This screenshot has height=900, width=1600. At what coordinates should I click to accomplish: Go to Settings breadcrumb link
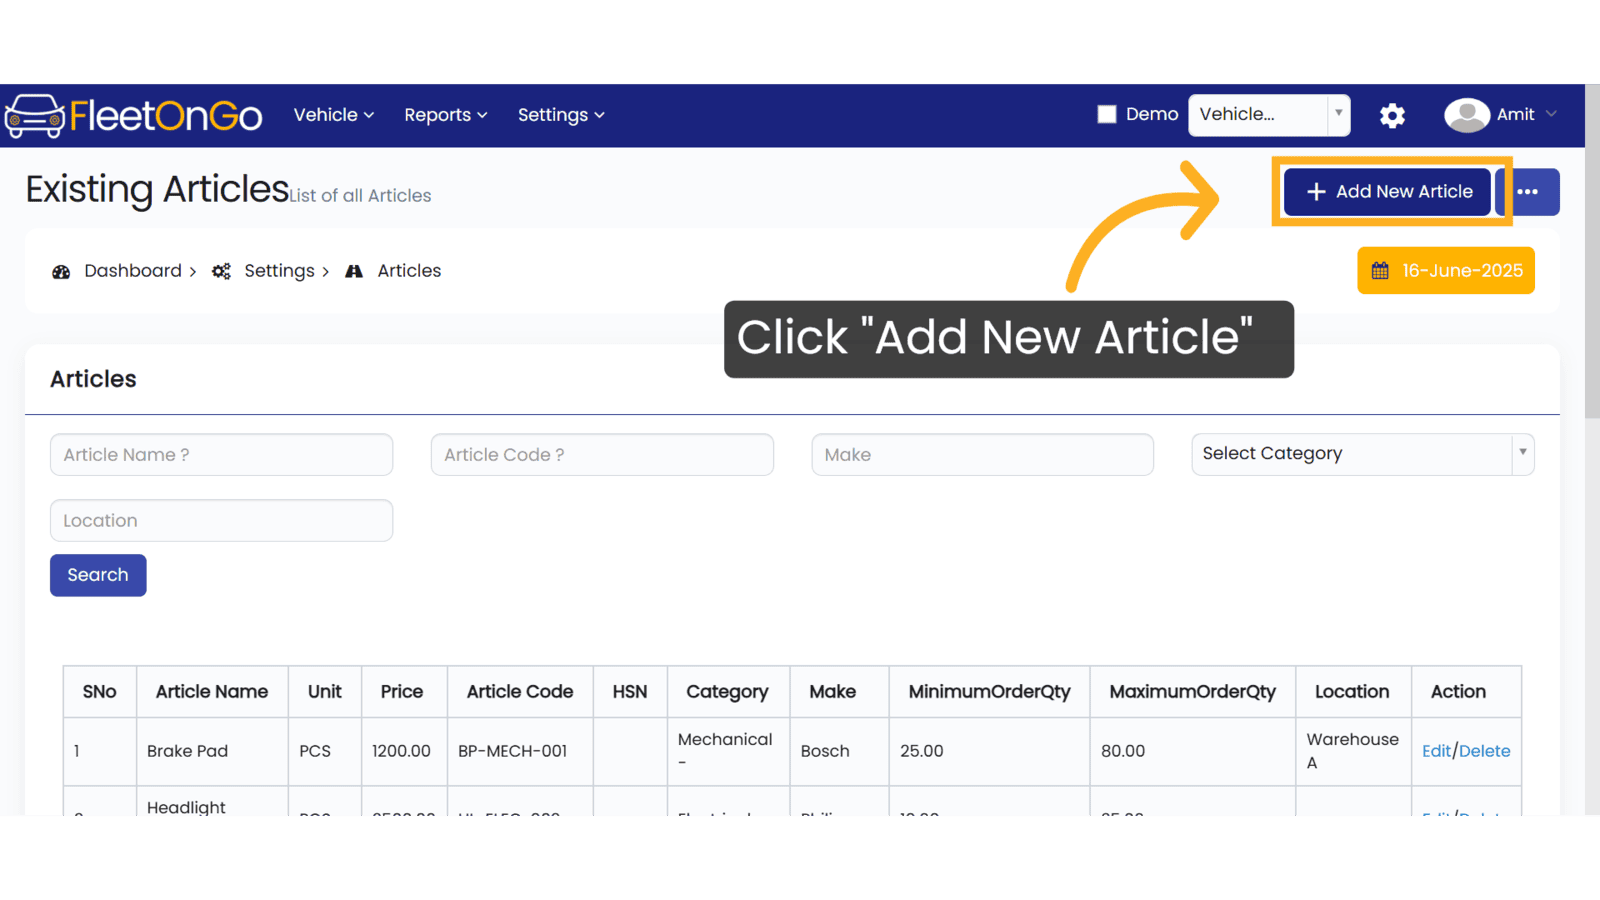279,271
